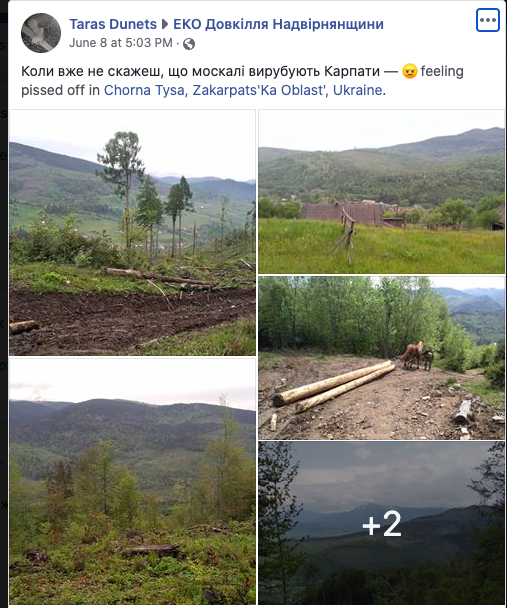Open the photo of felled trees and plowed soil

[x=133, y=233]
